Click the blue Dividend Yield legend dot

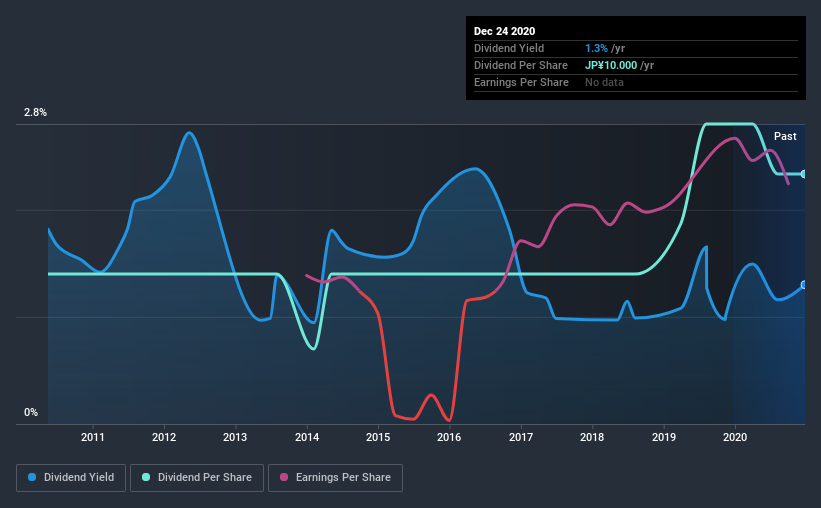[32, 477]
